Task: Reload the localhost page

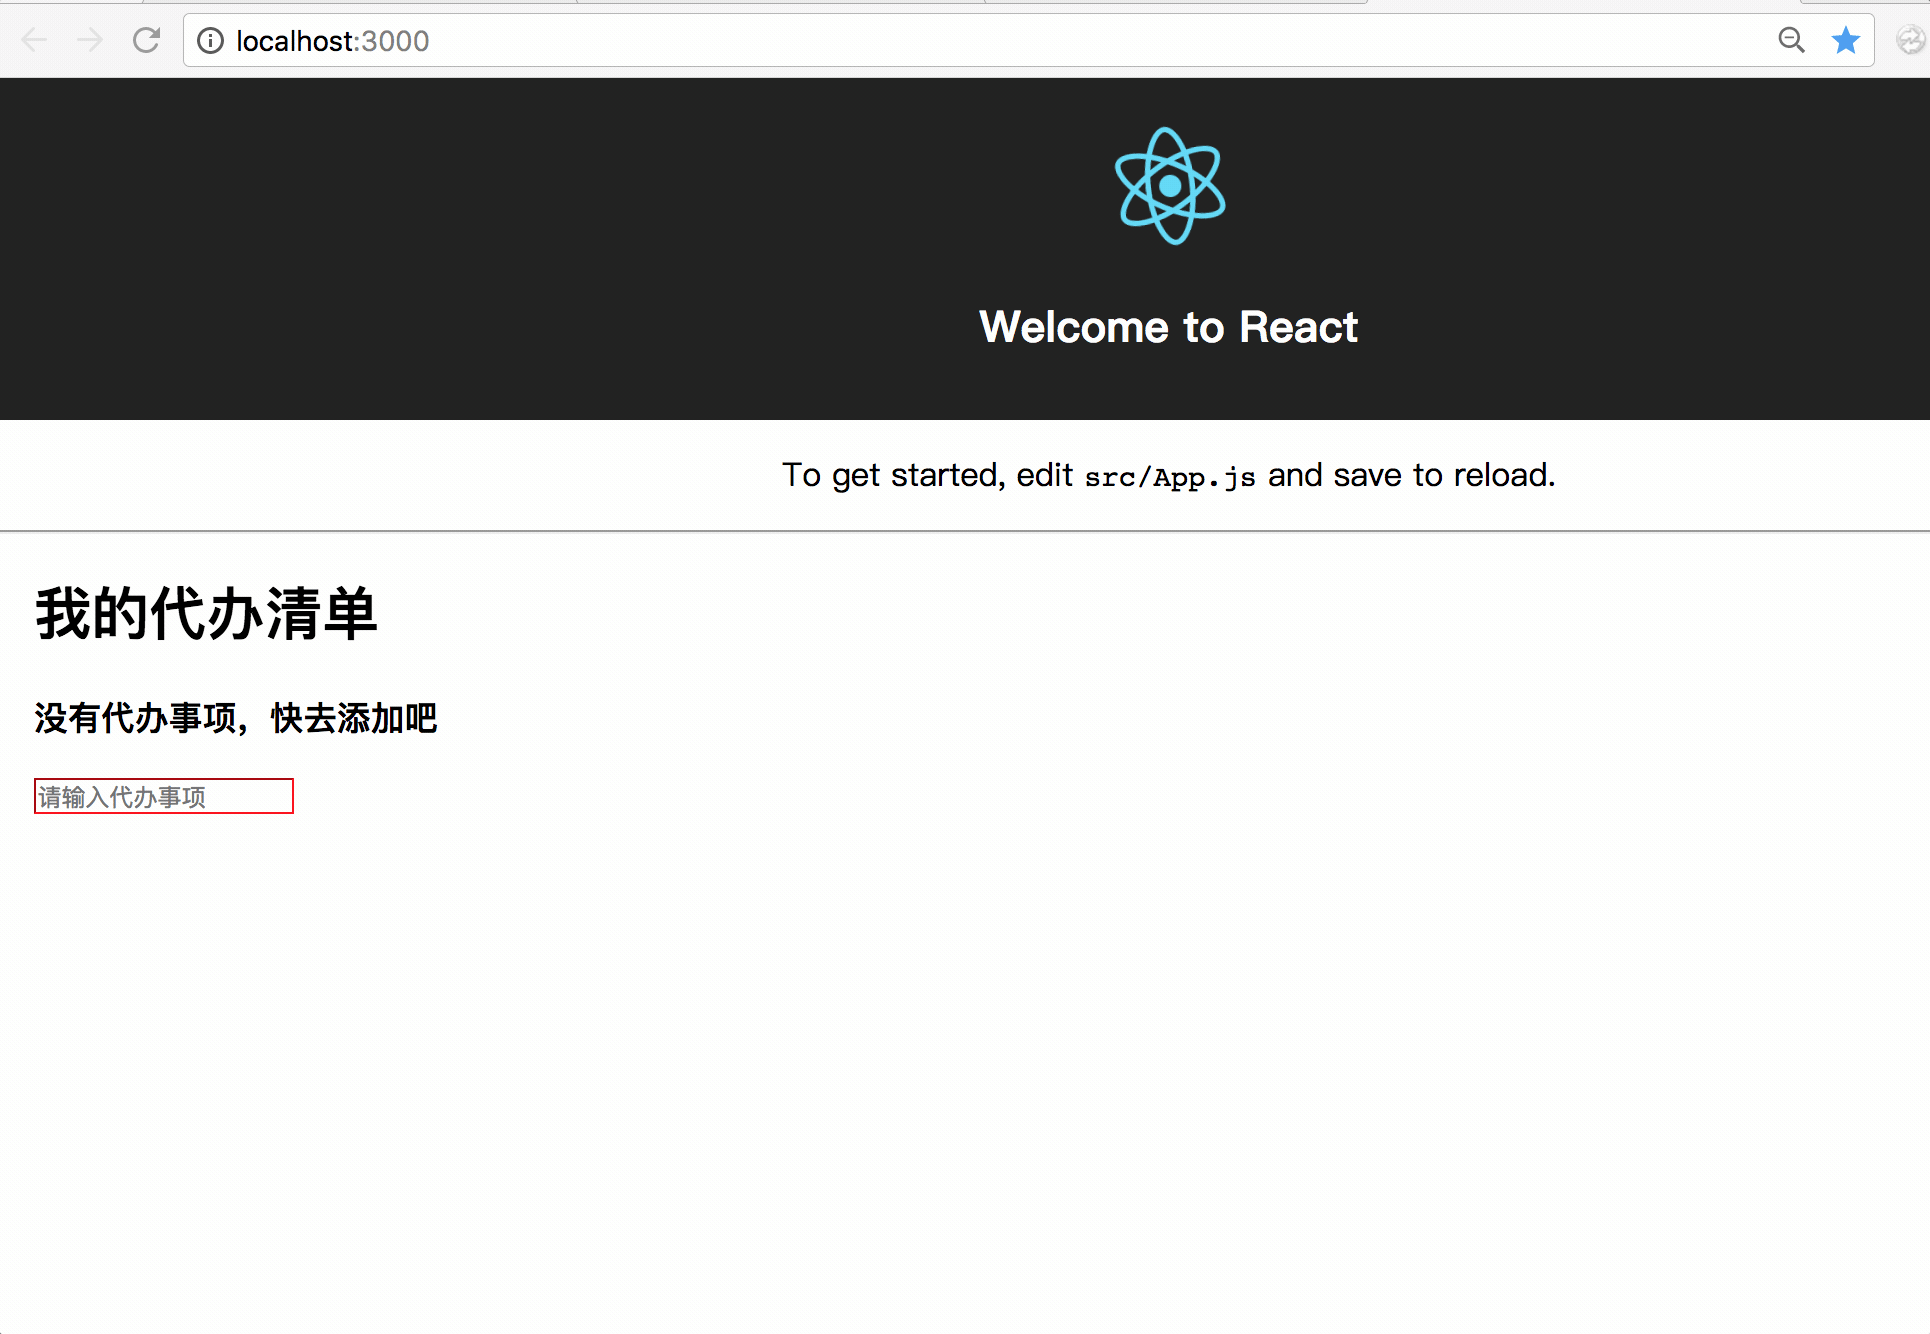Action: [147, 40]
